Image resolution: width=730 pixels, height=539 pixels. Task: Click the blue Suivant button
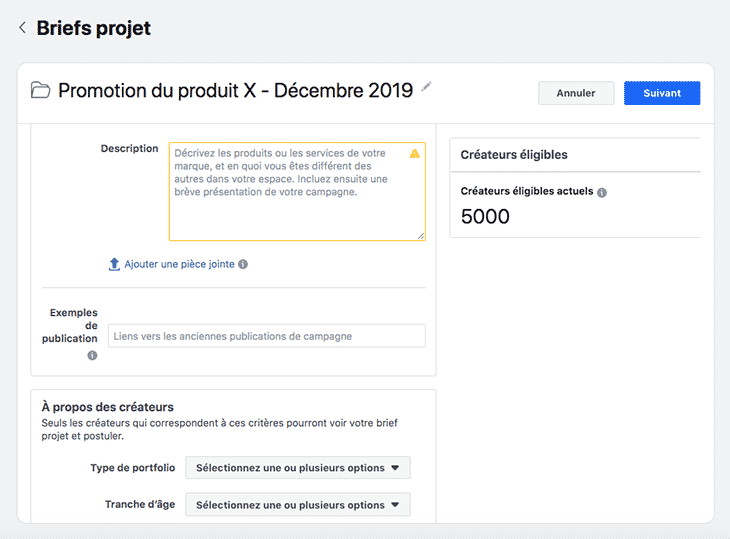(x=661, y=93)
